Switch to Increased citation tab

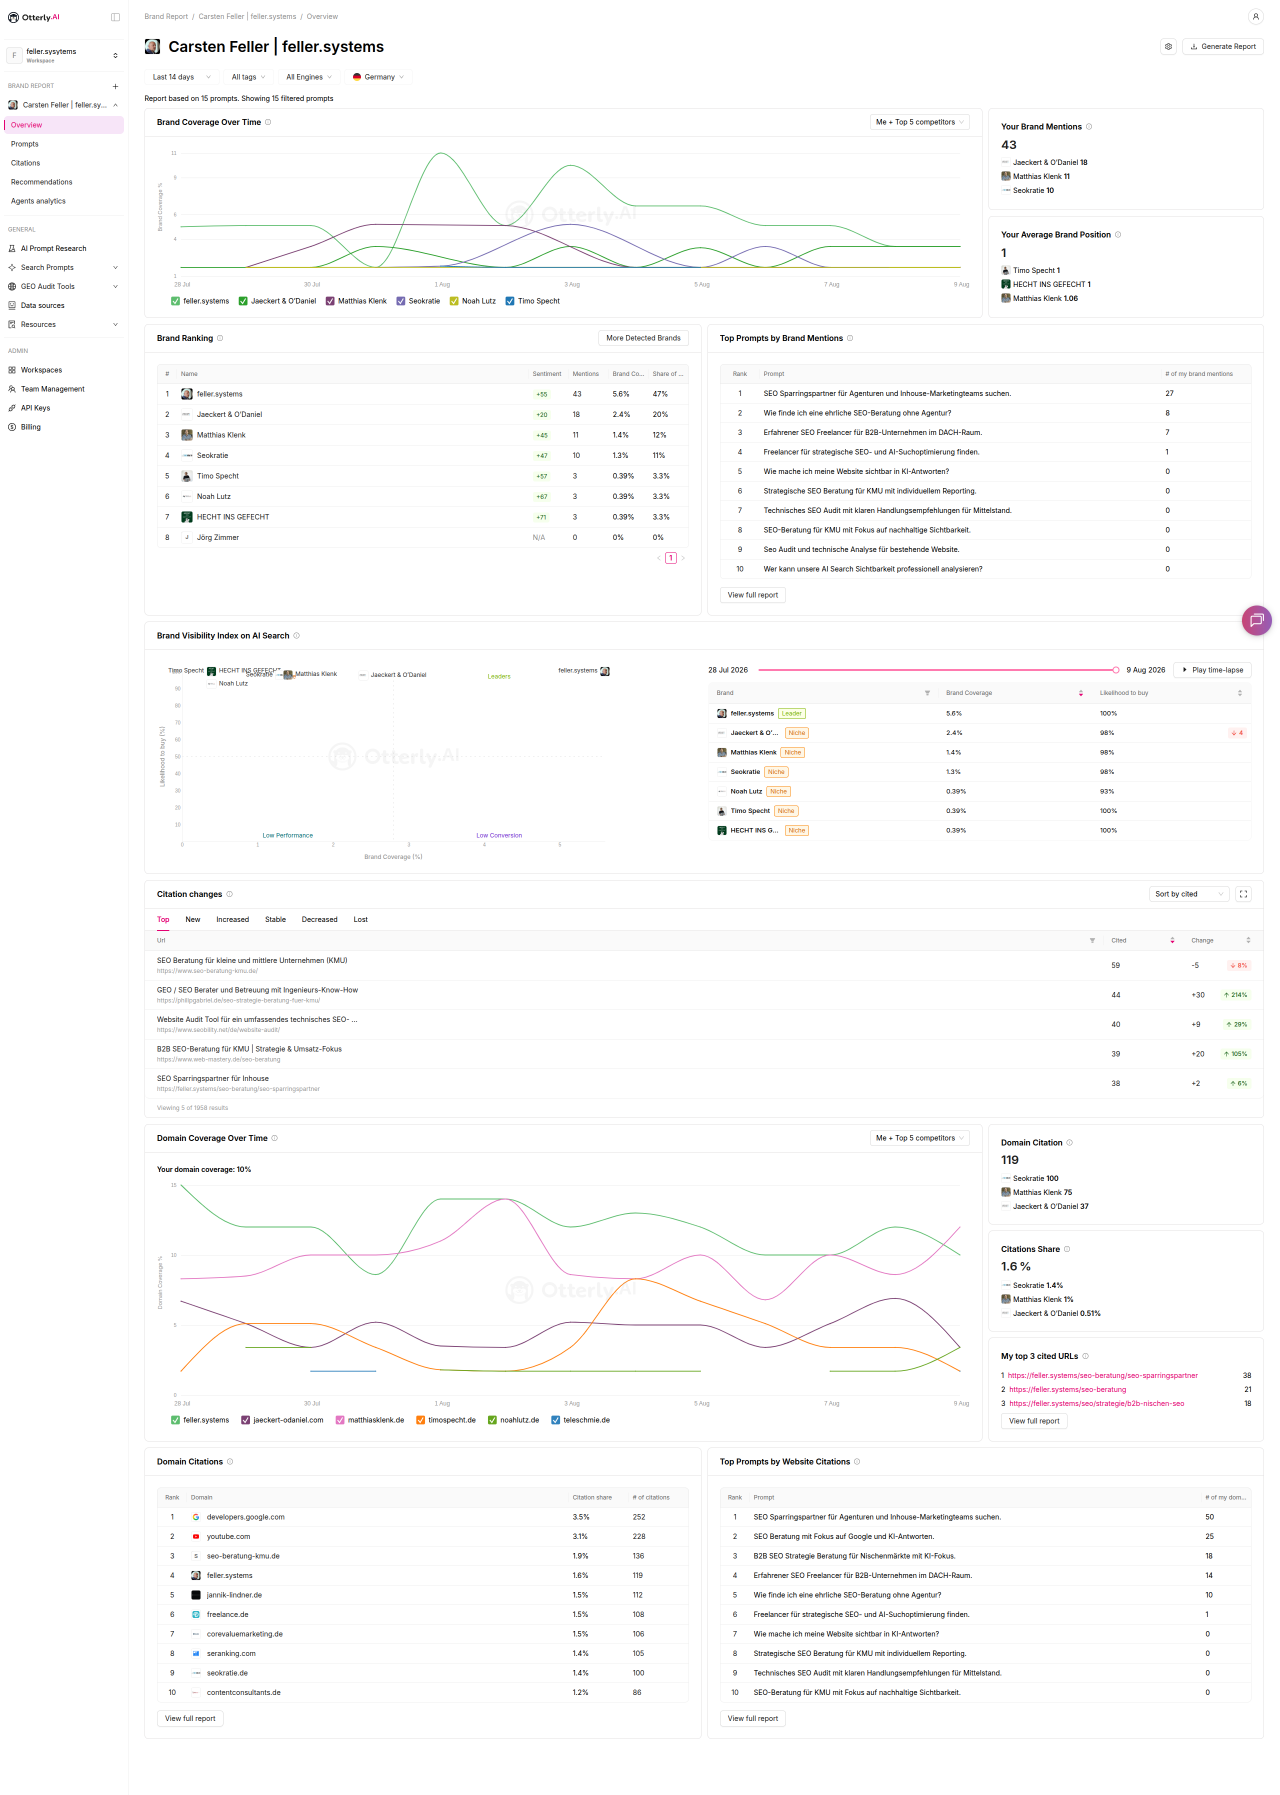tap(232, 919)
